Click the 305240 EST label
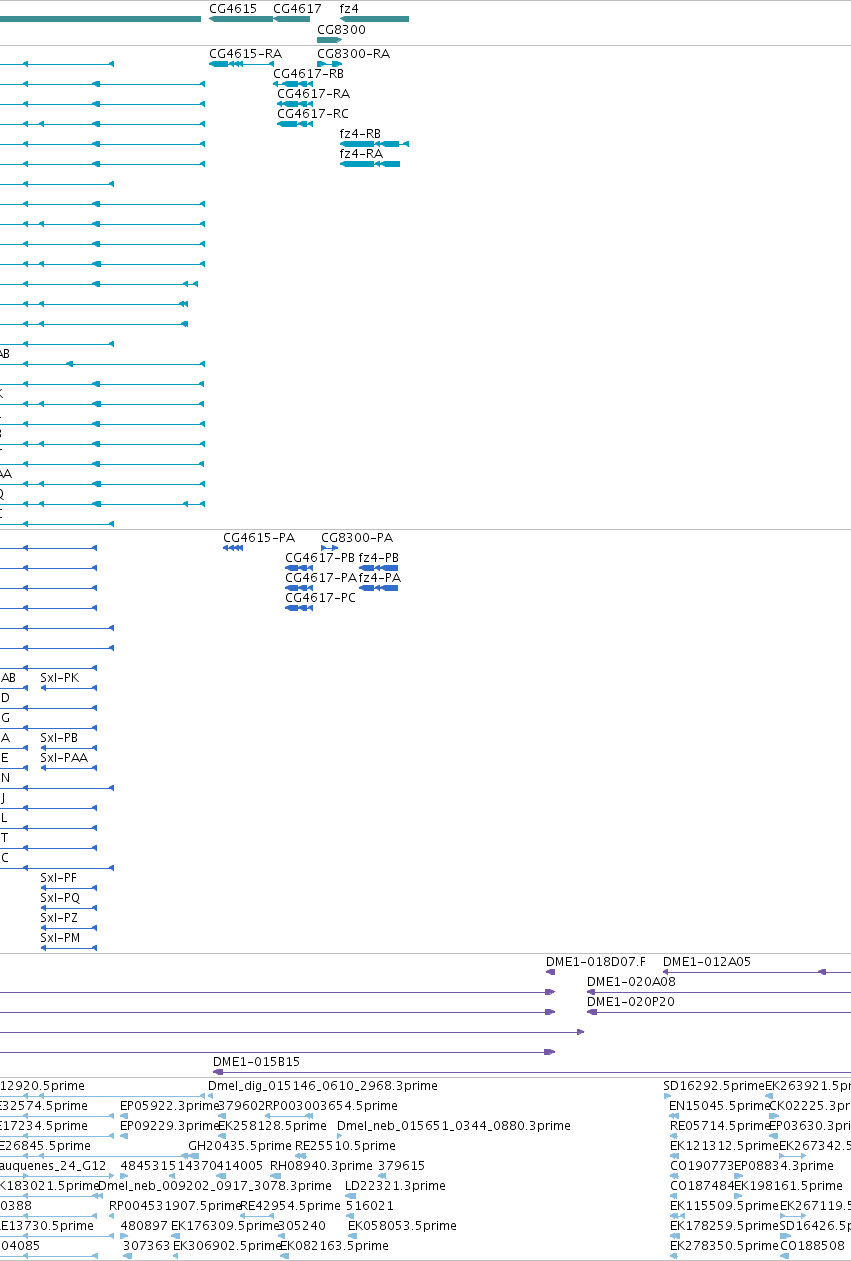851x1261 pixels. click(x=302, y=1226)
